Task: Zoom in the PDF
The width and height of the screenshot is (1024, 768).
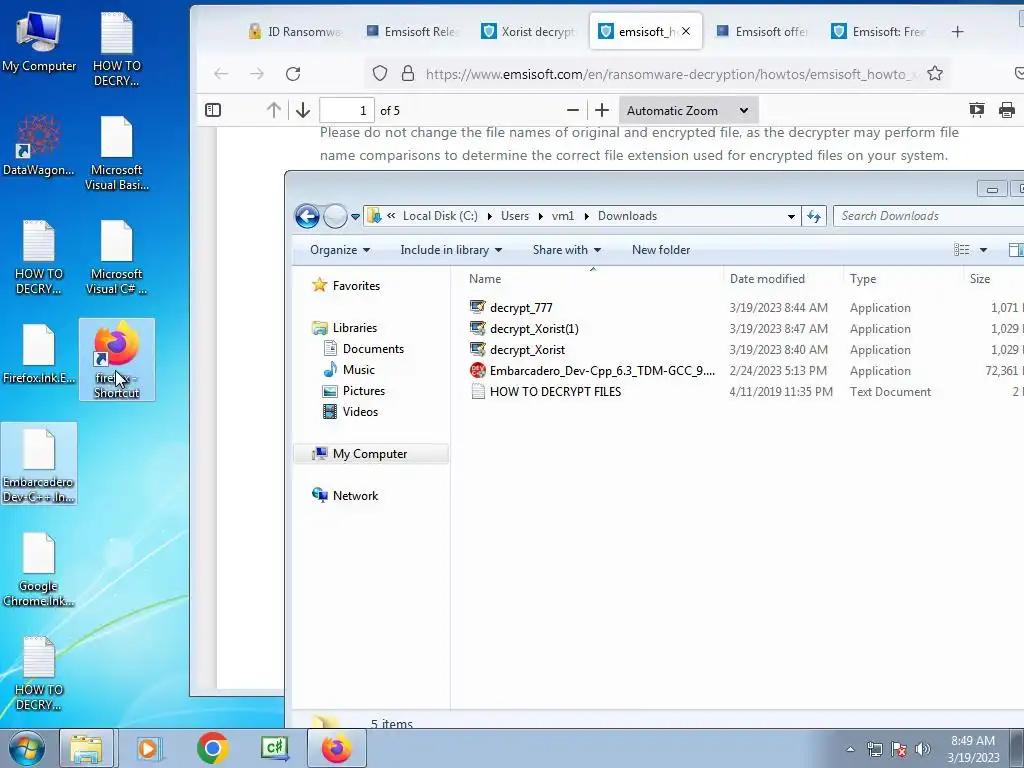Action: click(x=601, y=110)
